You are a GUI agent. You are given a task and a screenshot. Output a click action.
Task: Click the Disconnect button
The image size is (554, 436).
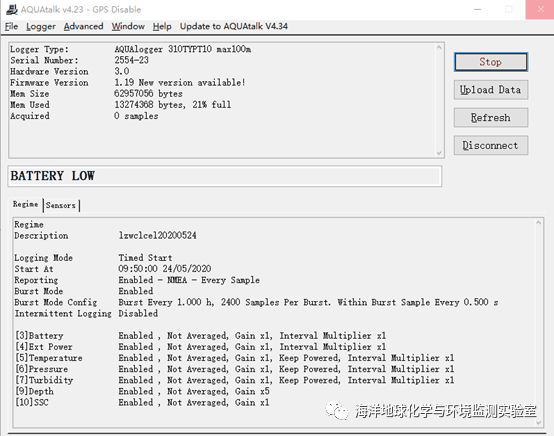click(x=491, y=145)
